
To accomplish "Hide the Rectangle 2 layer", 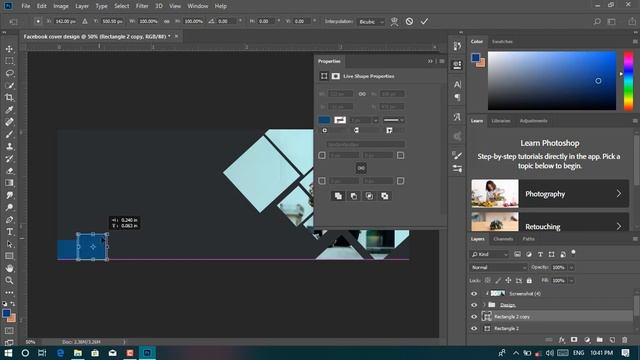I will click(474, 329).
